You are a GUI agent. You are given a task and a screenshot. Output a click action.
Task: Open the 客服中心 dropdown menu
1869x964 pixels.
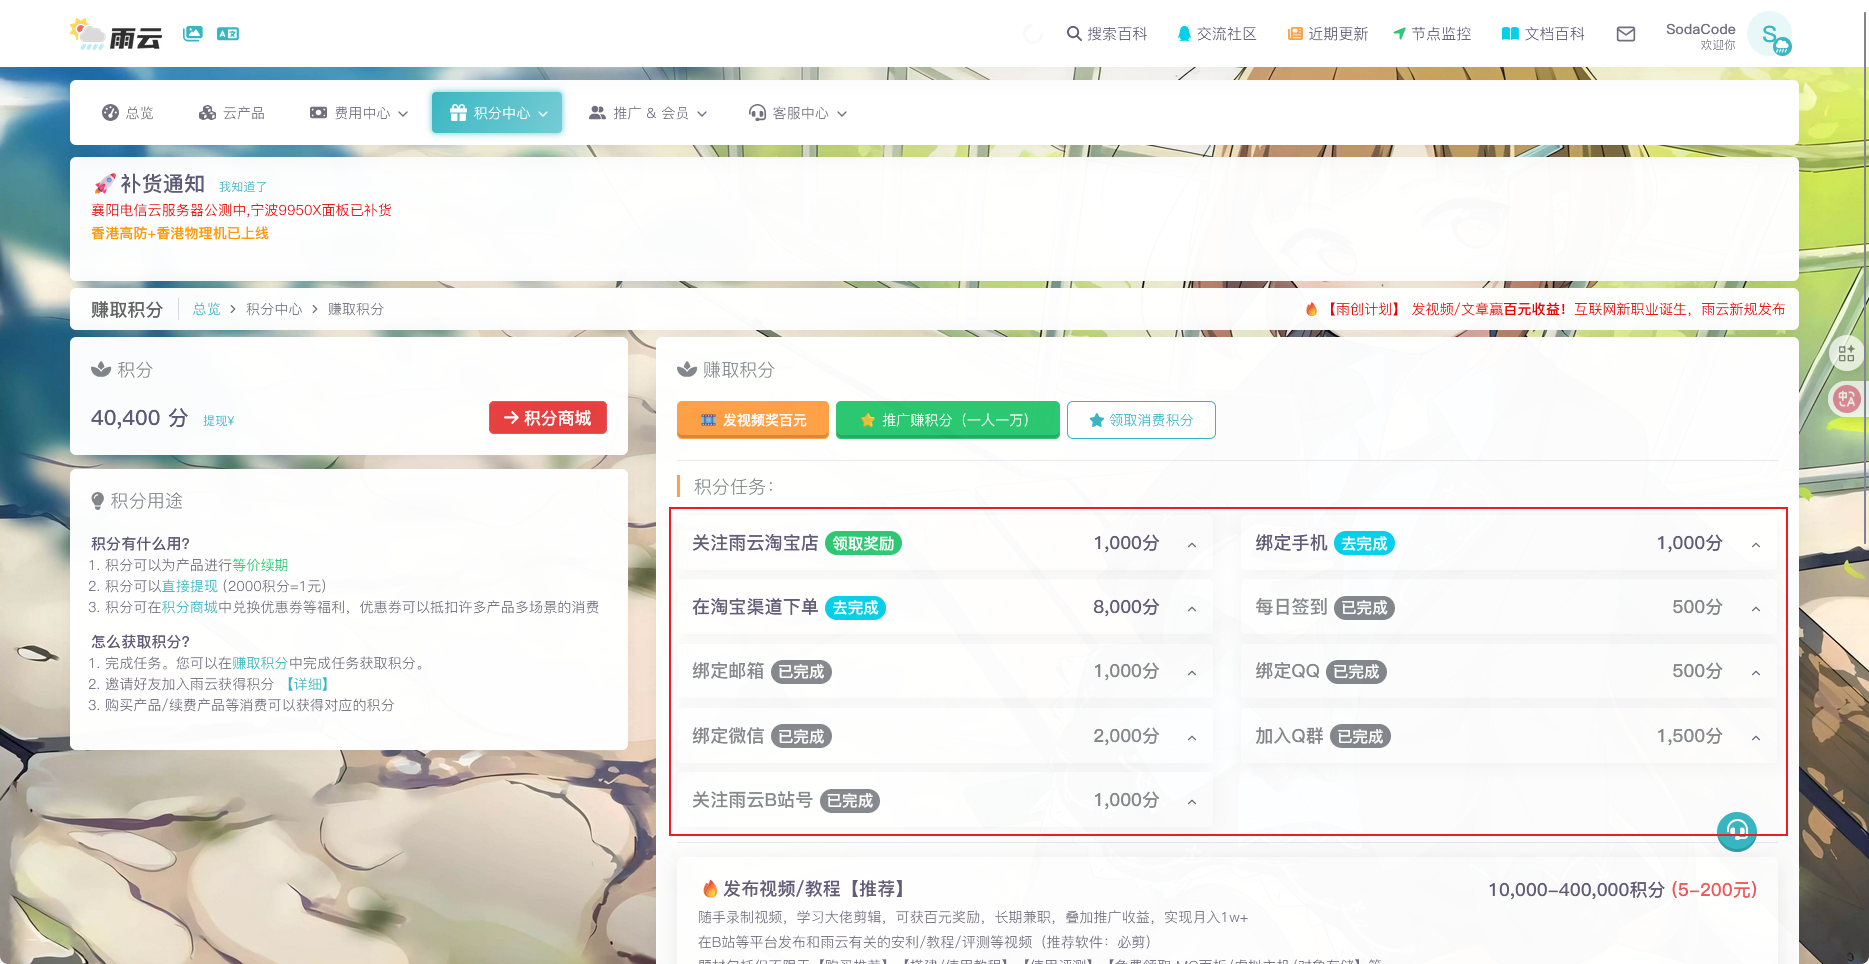coord(797,112)
